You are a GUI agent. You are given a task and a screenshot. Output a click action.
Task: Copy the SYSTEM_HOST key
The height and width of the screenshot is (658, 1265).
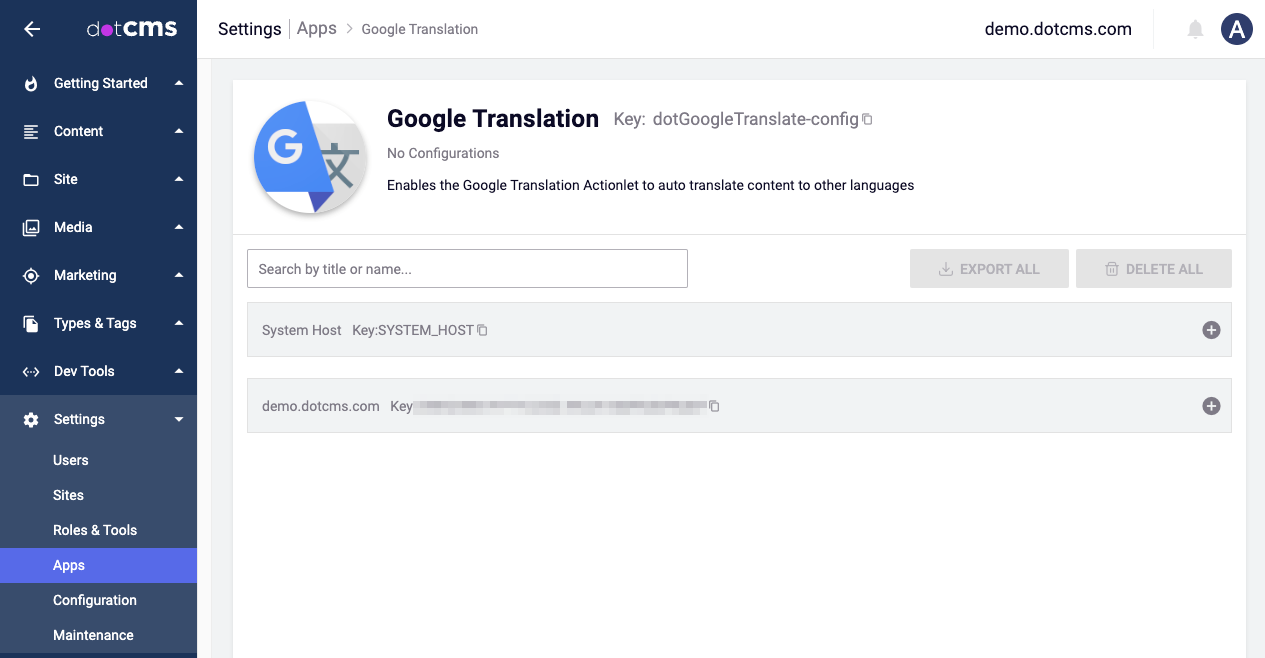482,330
